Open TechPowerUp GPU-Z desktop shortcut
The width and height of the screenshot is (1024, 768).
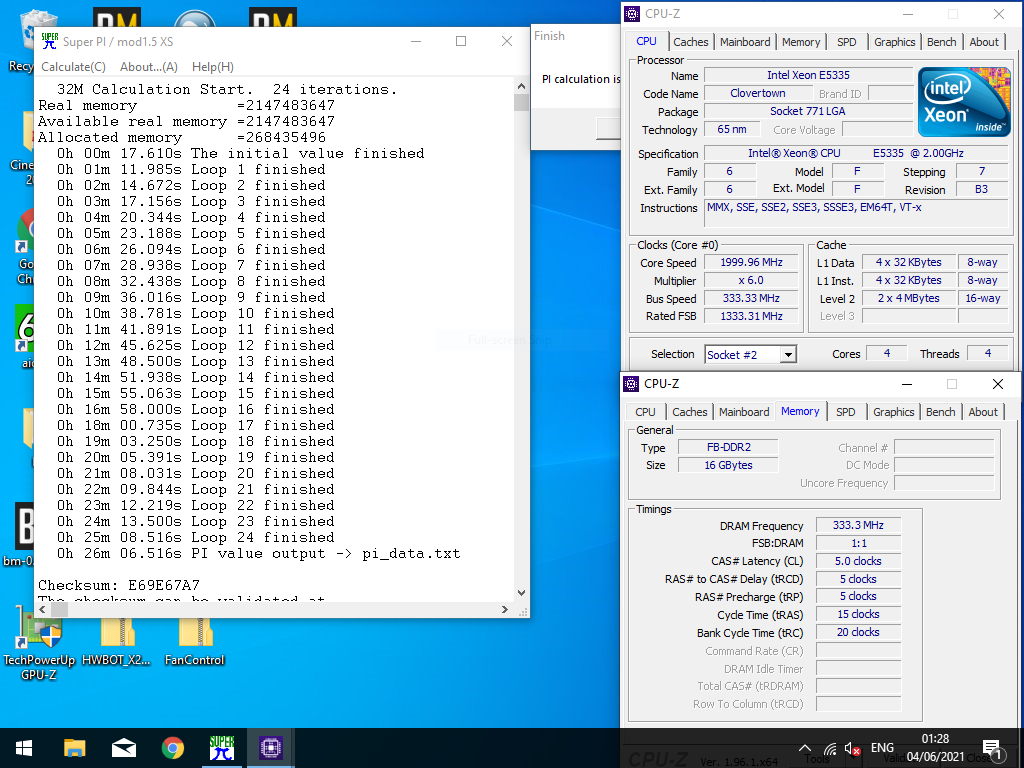[39, 643]
